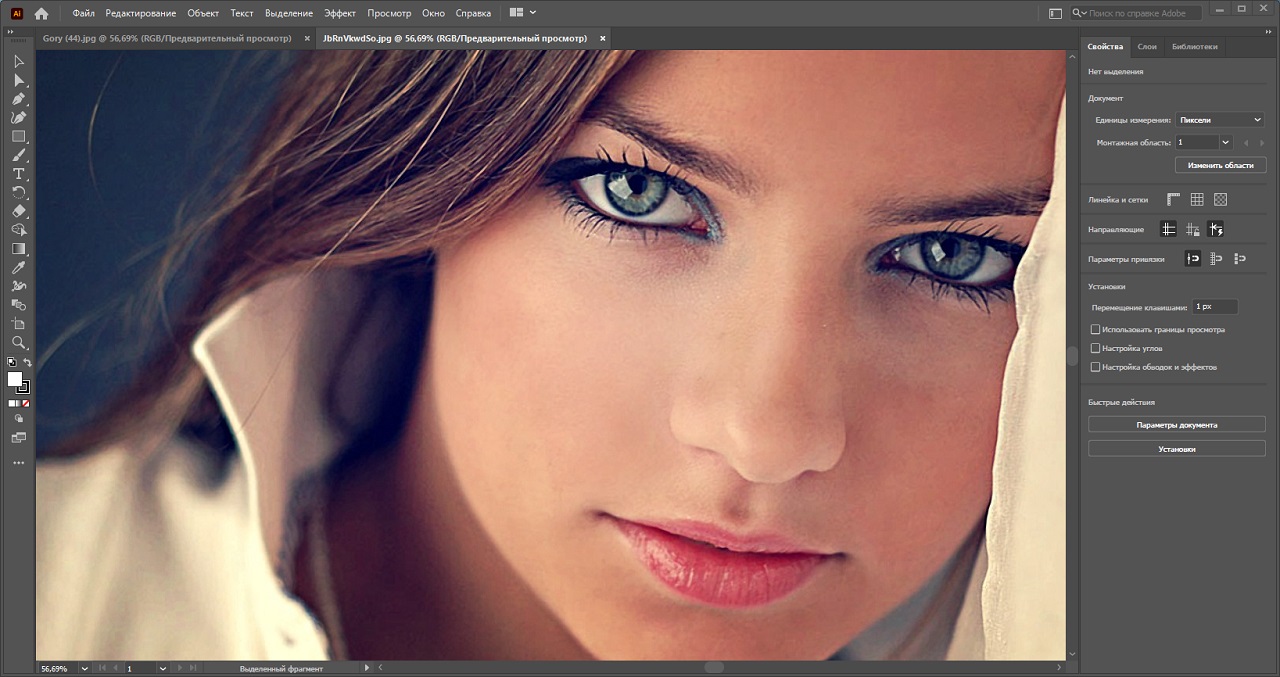1280x677 pixels.
Task: Activate the Type tool
Action: coord(18,174)
